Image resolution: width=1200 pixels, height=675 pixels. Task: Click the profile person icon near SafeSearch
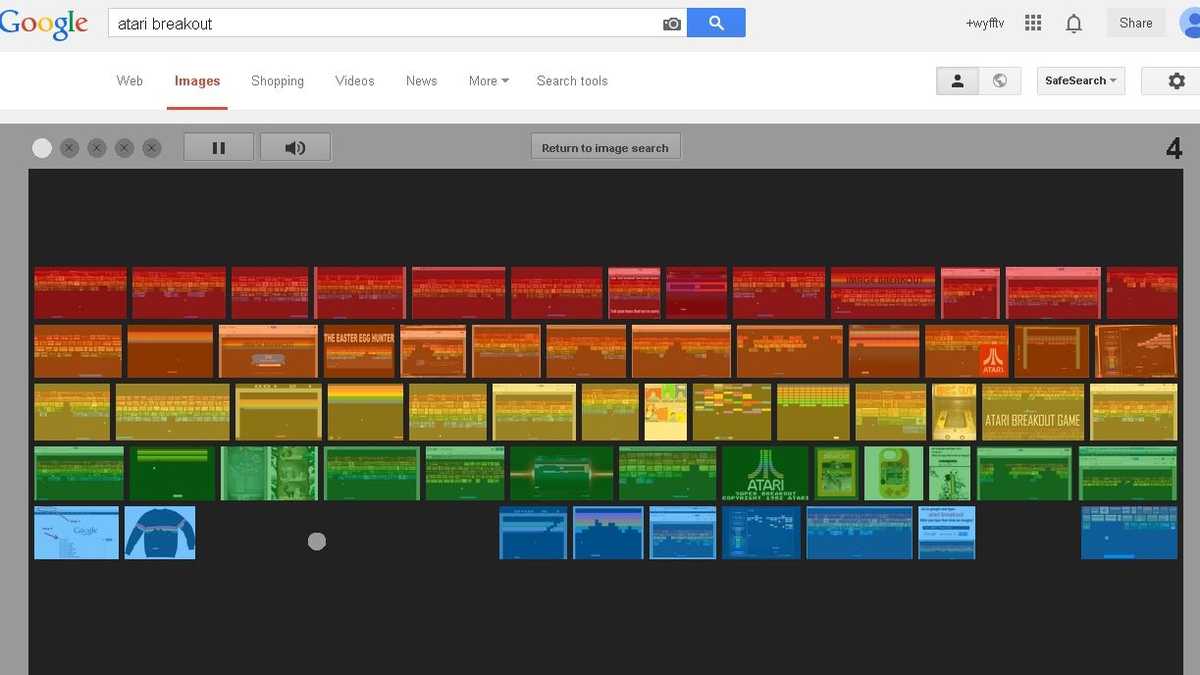pos(957,80)
